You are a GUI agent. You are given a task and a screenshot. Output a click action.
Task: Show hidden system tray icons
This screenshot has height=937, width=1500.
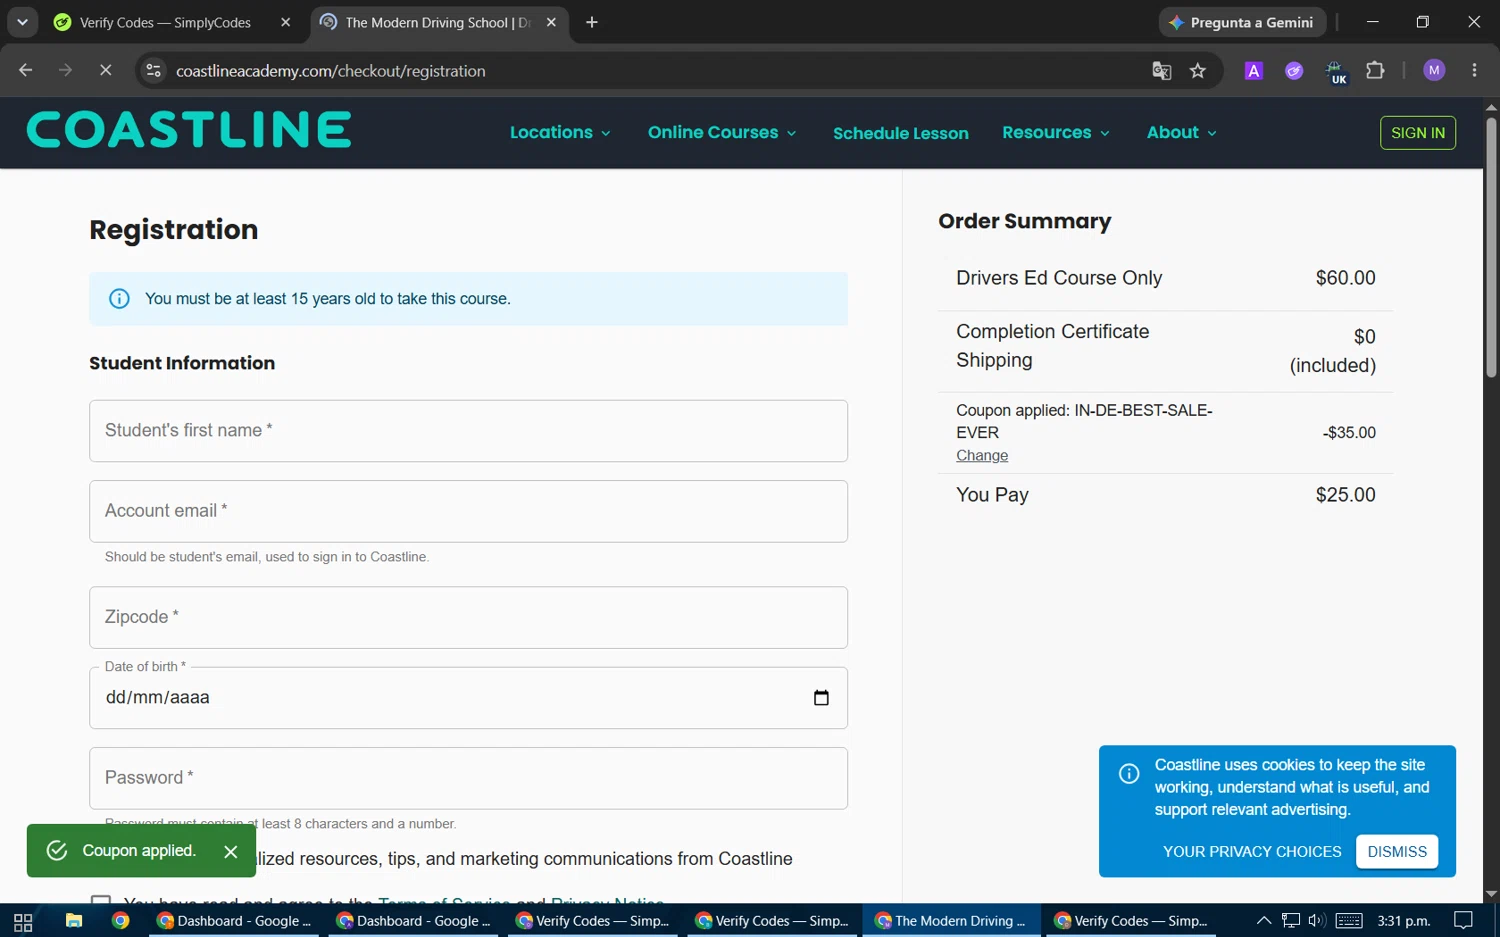(x=1264, y=921)
